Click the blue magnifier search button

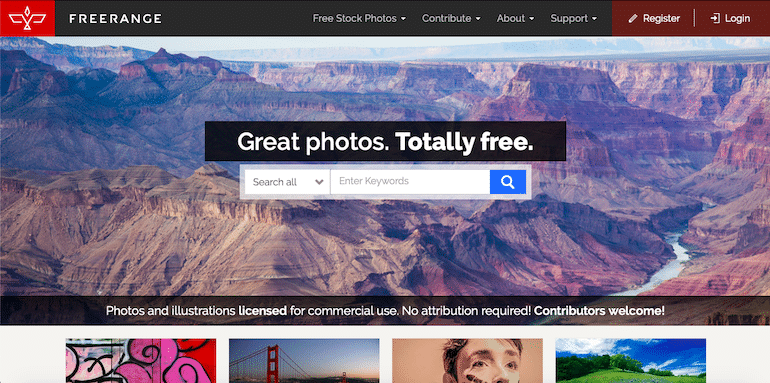coord(508,182)
